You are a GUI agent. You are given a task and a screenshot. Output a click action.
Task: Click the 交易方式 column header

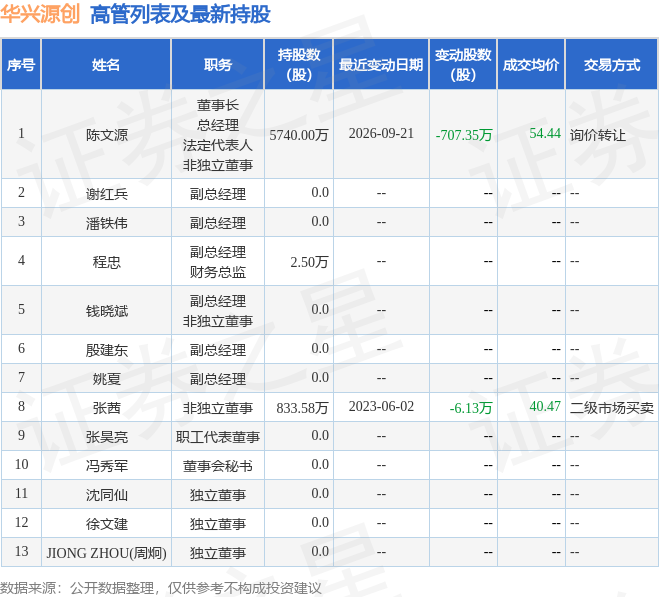click(x=612, y=64)
